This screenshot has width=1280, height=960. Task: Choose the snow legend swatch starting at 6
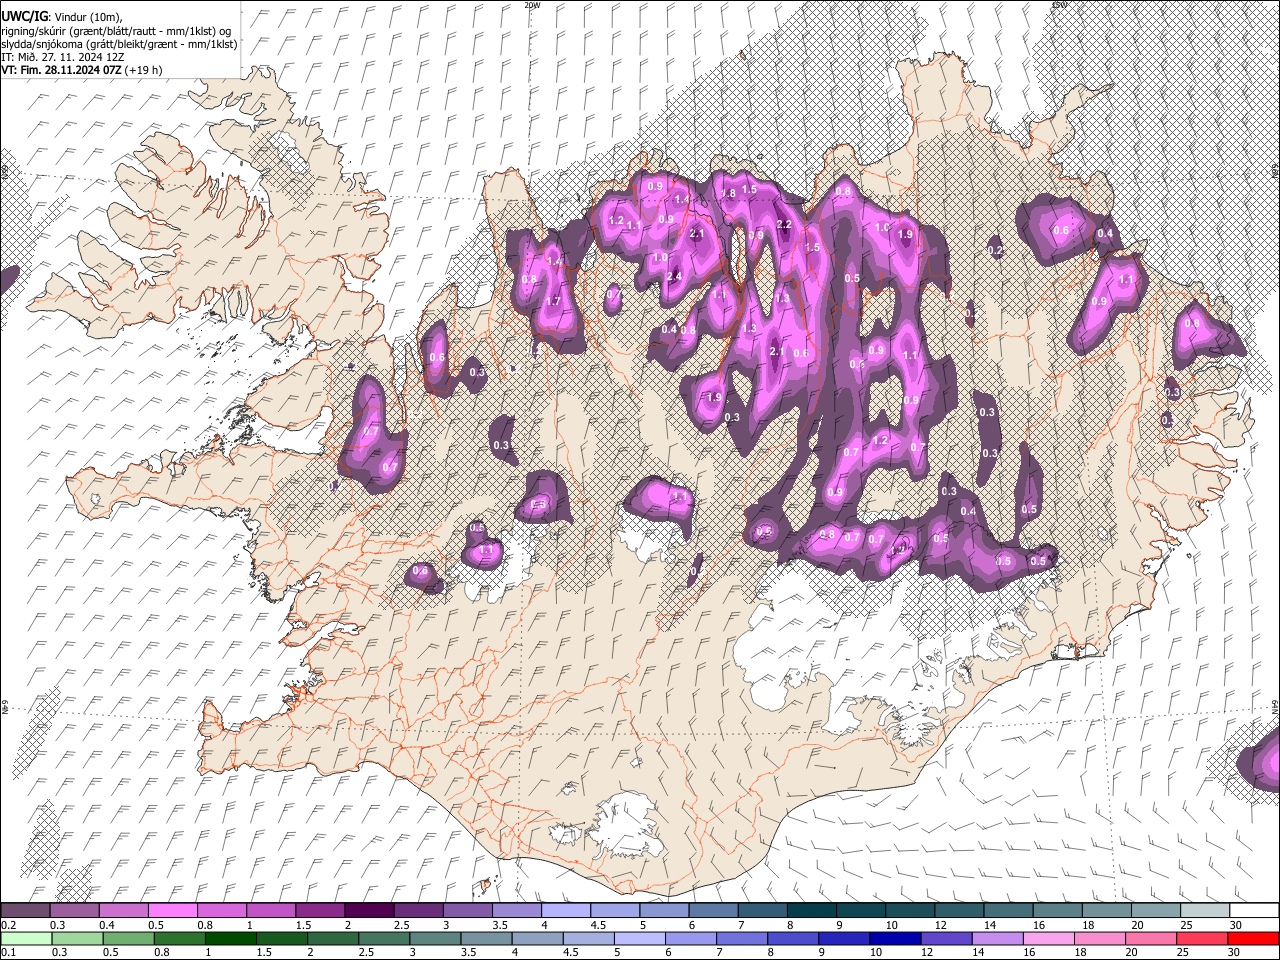[x=713, y=911]
